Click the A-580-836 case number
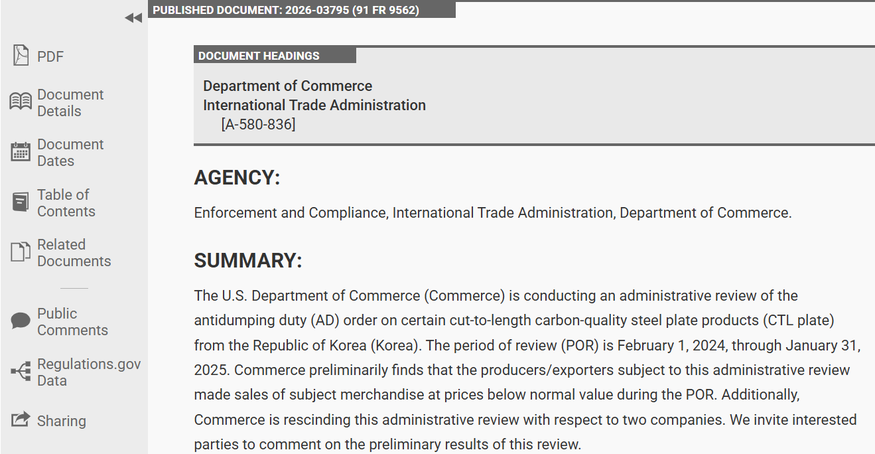 258,124
